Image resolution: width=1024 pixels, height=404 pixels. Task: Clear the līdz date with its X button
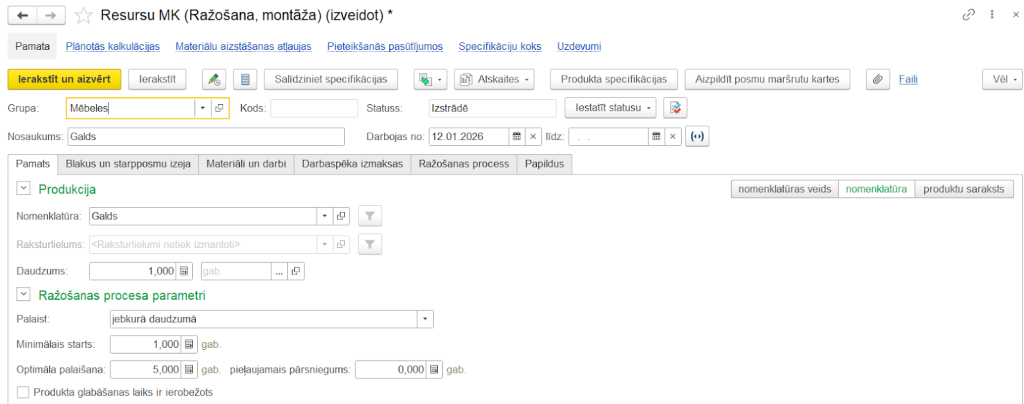tap(673, 136)
